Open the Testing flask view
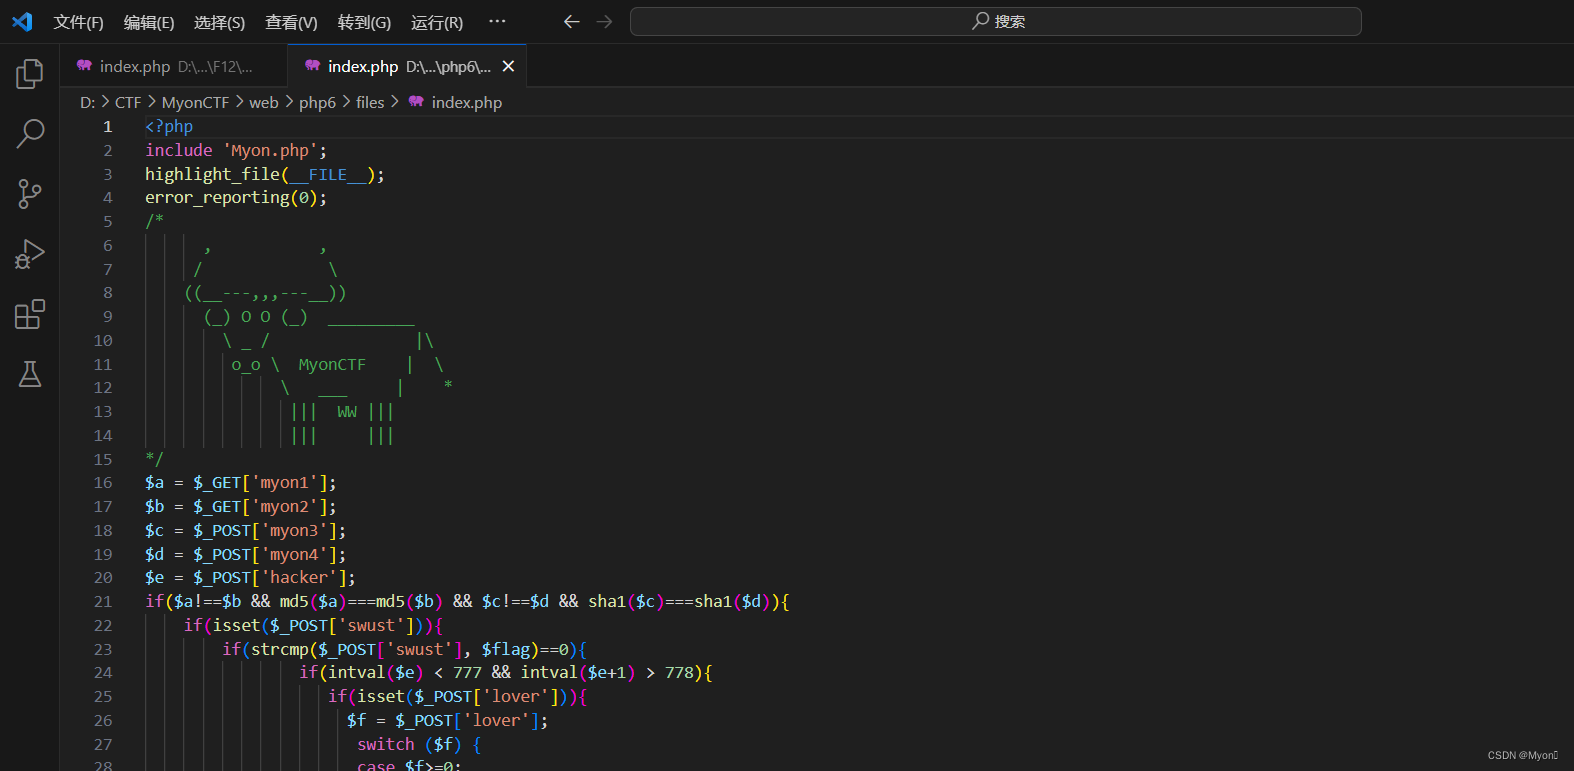 point(30,374)
